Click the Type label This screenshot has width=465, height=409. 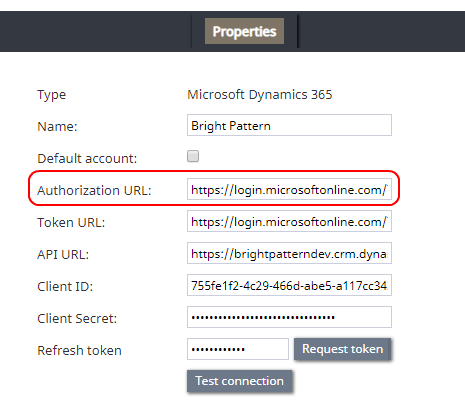pos(52,95)
